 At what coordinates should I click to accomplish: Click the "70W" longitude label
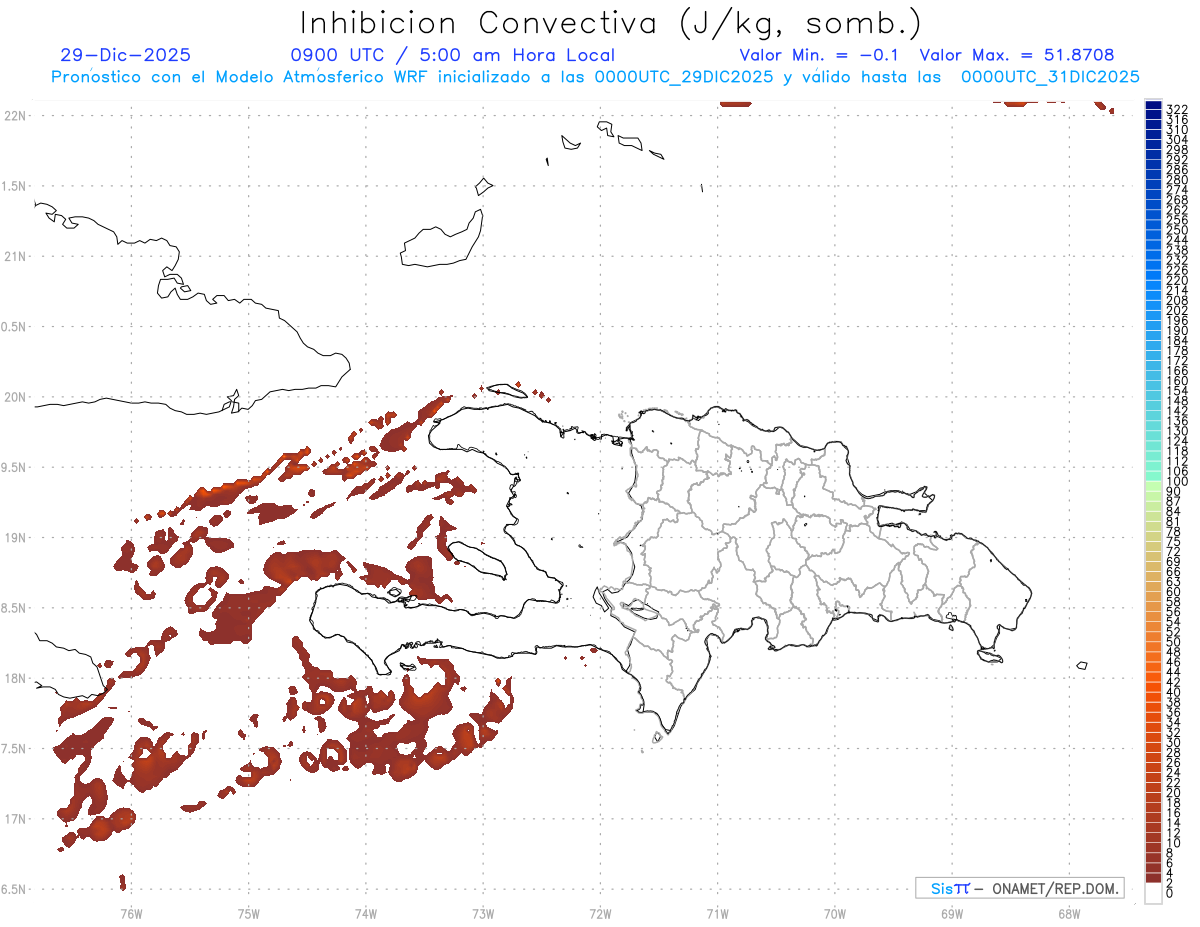coord(835,913)
